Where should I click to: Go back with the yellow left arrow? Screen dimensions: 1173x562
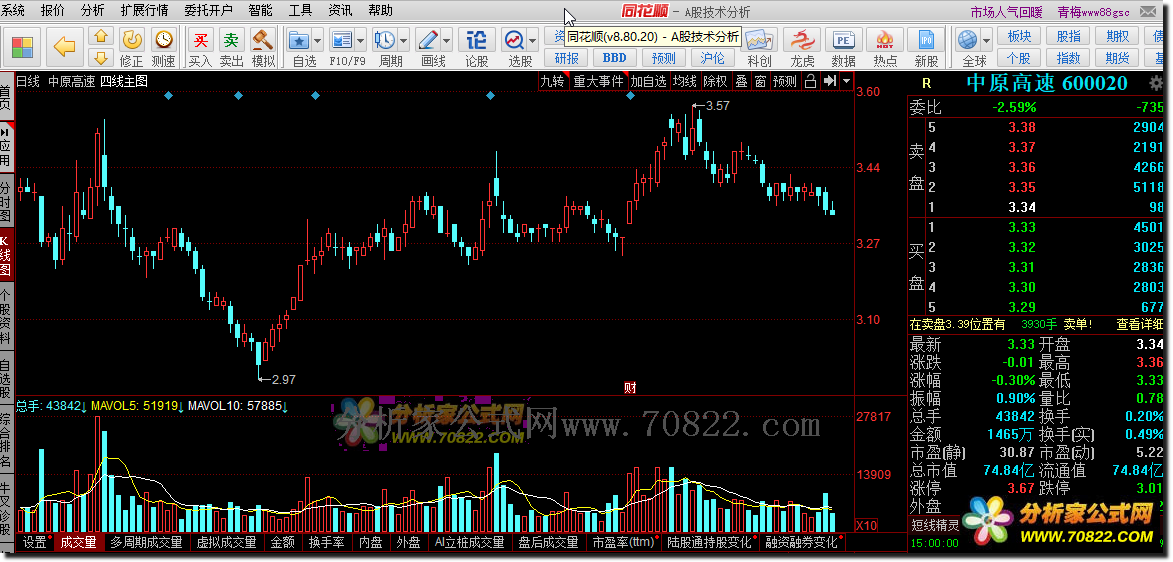(x=66, y=46)
